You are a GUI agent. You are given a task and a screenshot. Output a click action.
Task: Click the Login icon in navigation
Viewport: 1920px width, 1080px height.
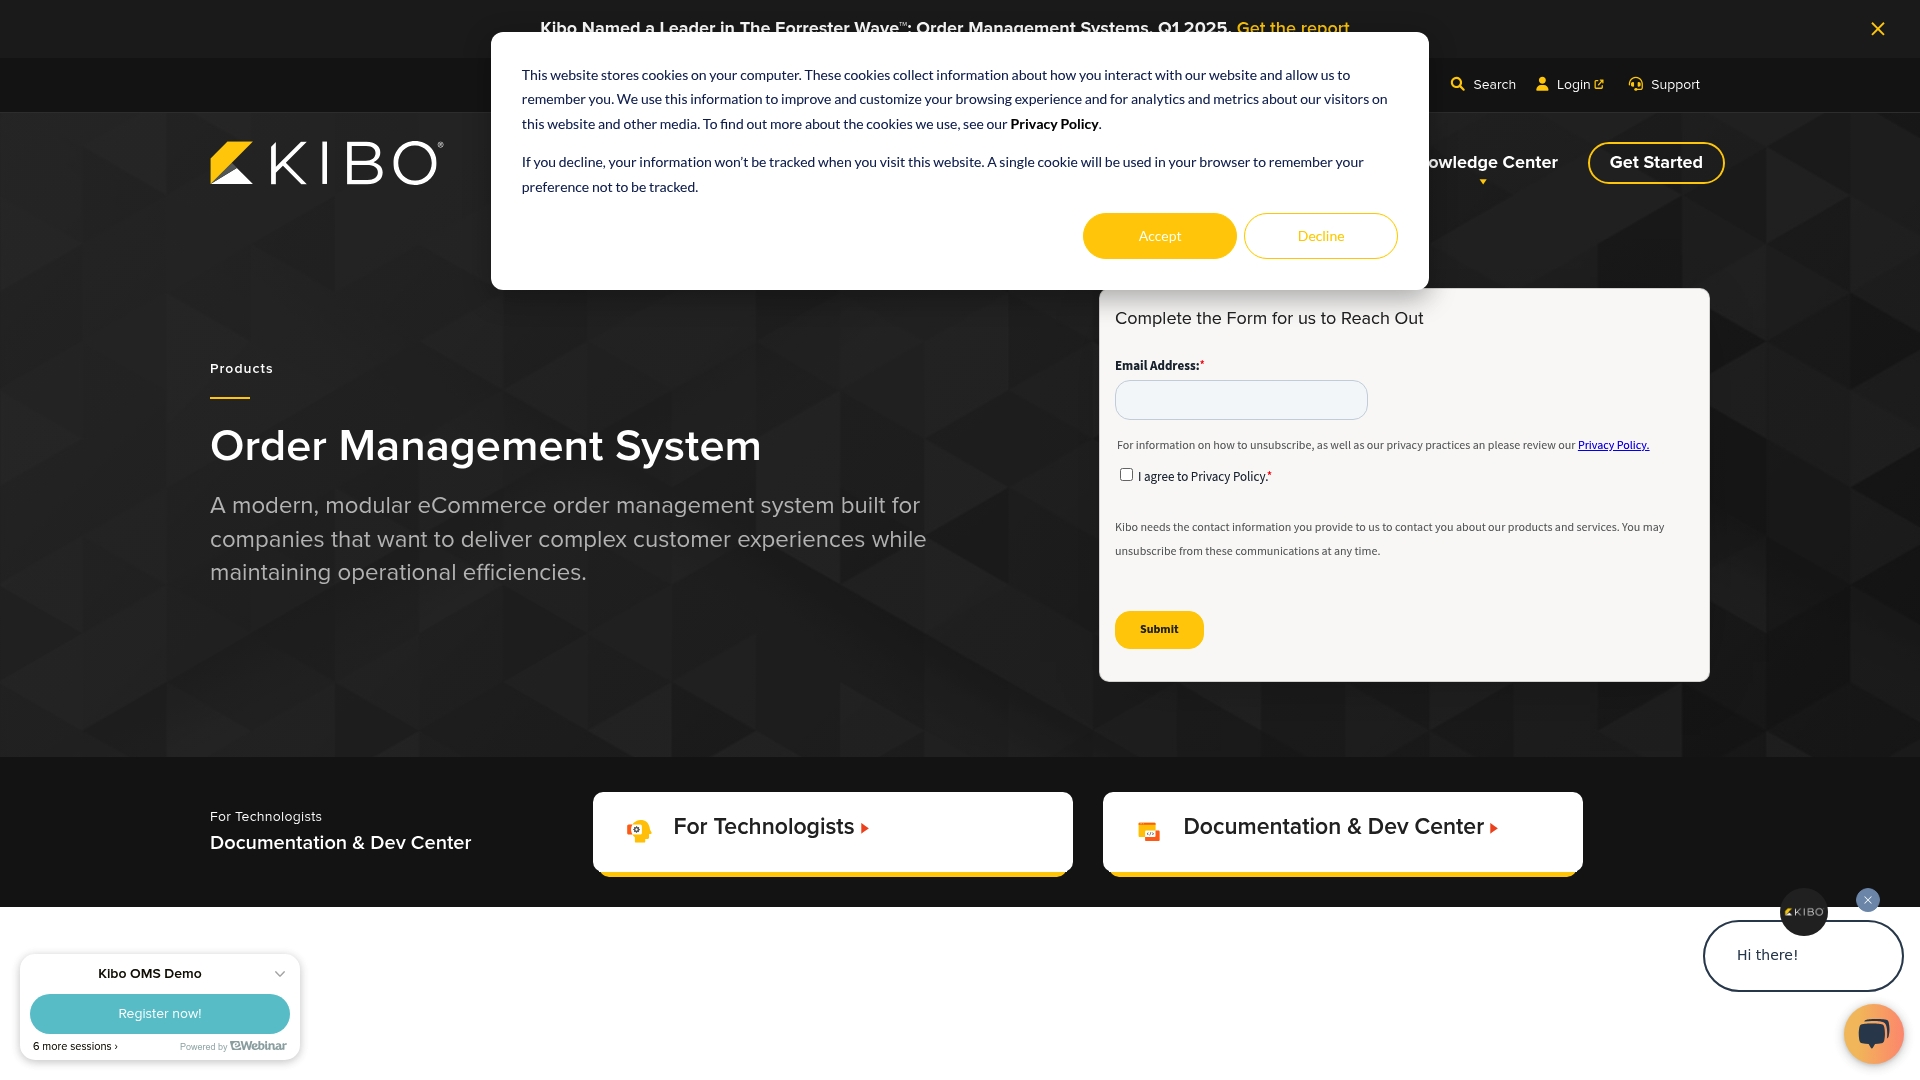pyautogui.click(x=1543, y=84)
